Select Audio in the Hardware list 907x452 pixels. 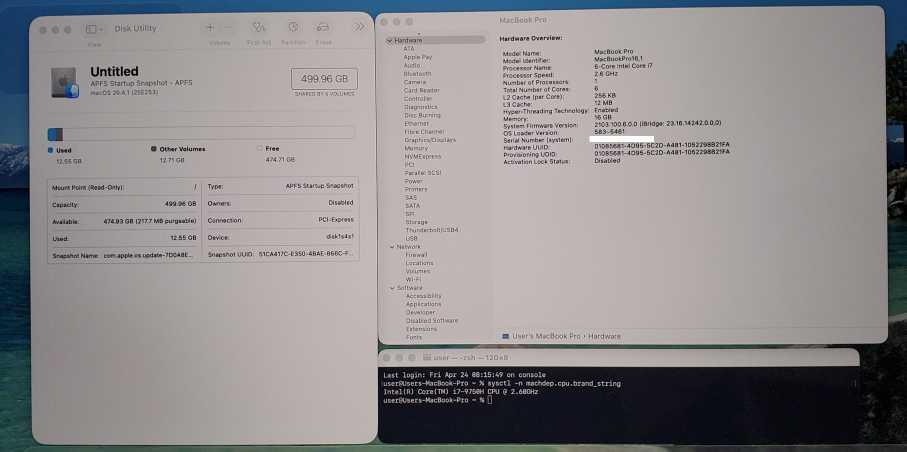pos(412,65)
